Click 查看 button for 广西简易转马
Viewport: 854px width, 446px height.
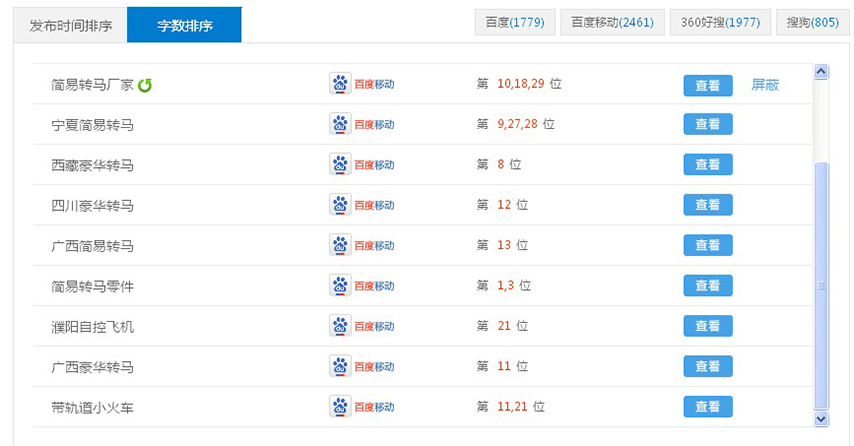tap(707, 245)
